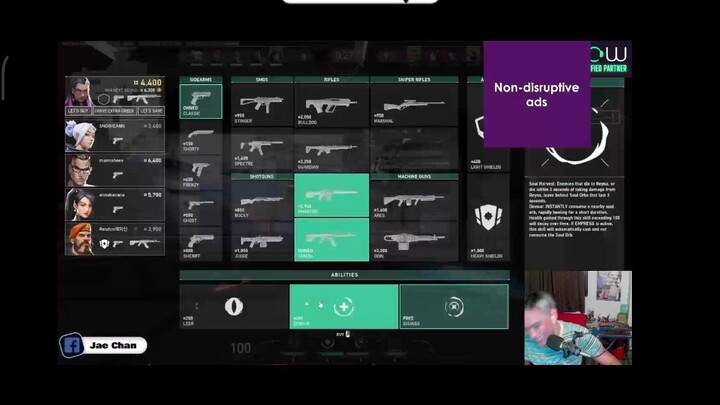Click the I Have Extra Creds button

pos(115,111)
